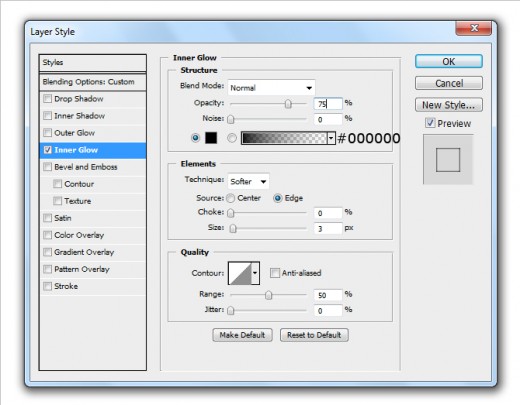Select the gradient glow radio button
This screenshot has height=405, width=520.
232,138
